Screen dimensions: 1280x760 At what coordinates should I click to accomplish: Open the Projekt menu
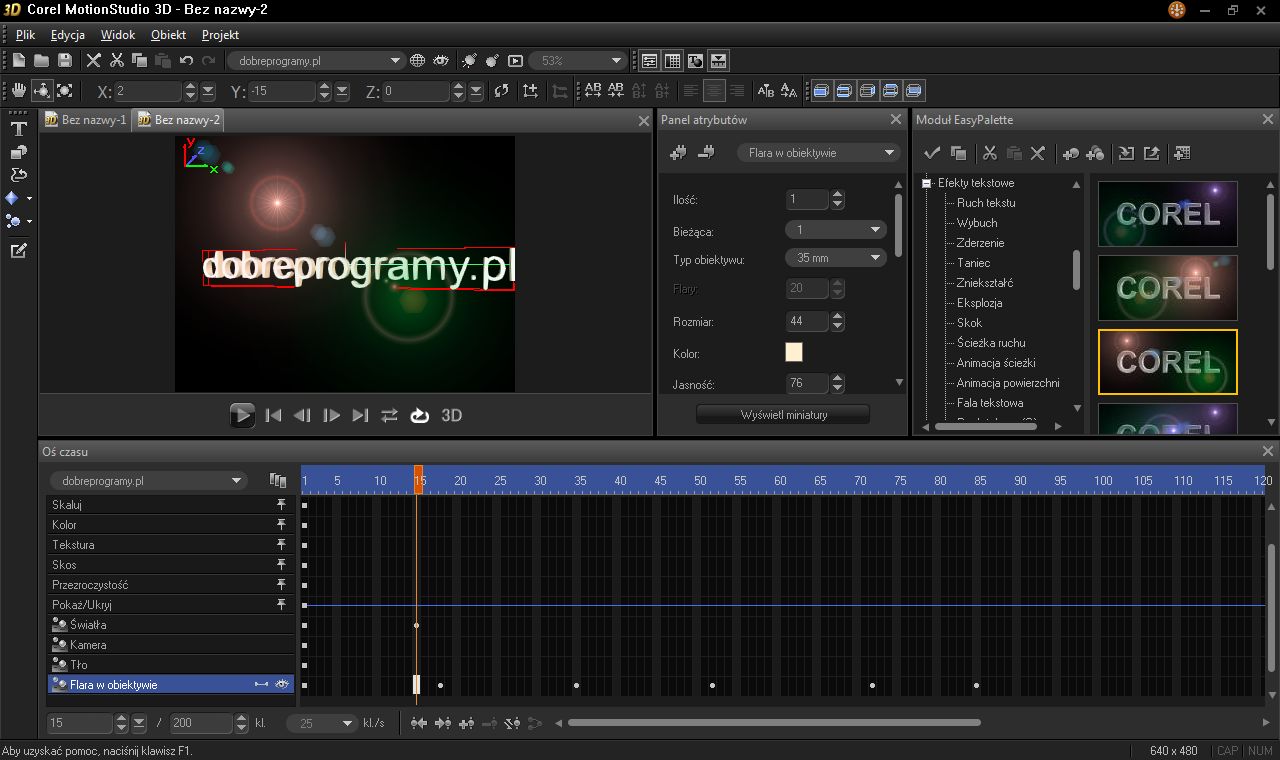click(x=220, y=34)
